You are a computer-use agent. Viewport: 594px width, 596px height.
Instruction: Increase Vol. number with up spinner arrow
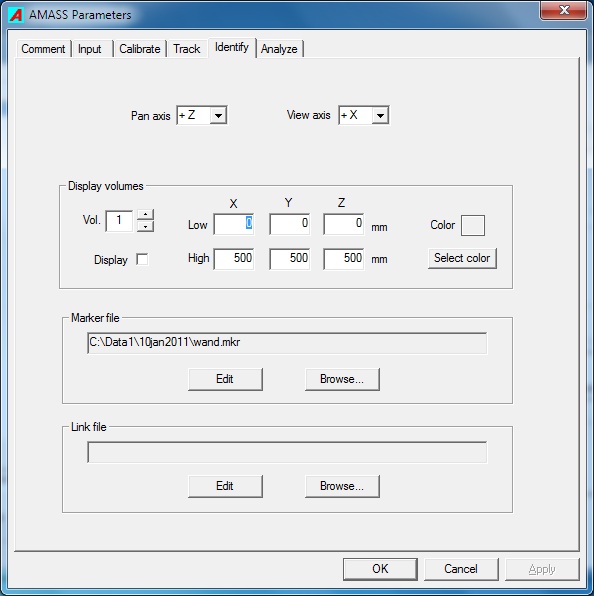(145, 215)
